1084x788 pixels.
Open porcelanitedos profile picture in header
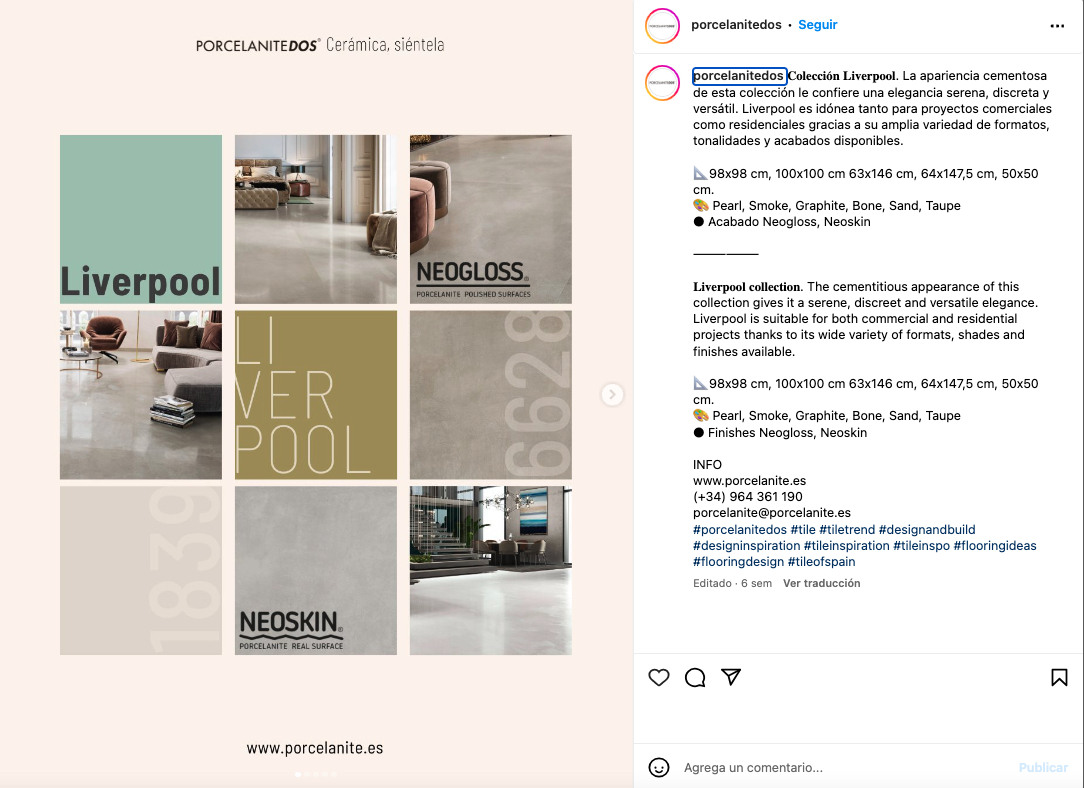tap(662, 26)
